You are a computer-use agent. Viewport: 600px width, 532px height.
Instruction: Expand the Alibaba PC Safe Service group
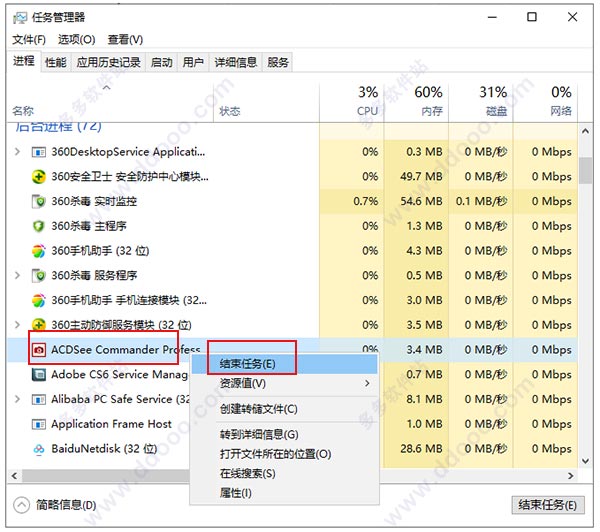17,399
